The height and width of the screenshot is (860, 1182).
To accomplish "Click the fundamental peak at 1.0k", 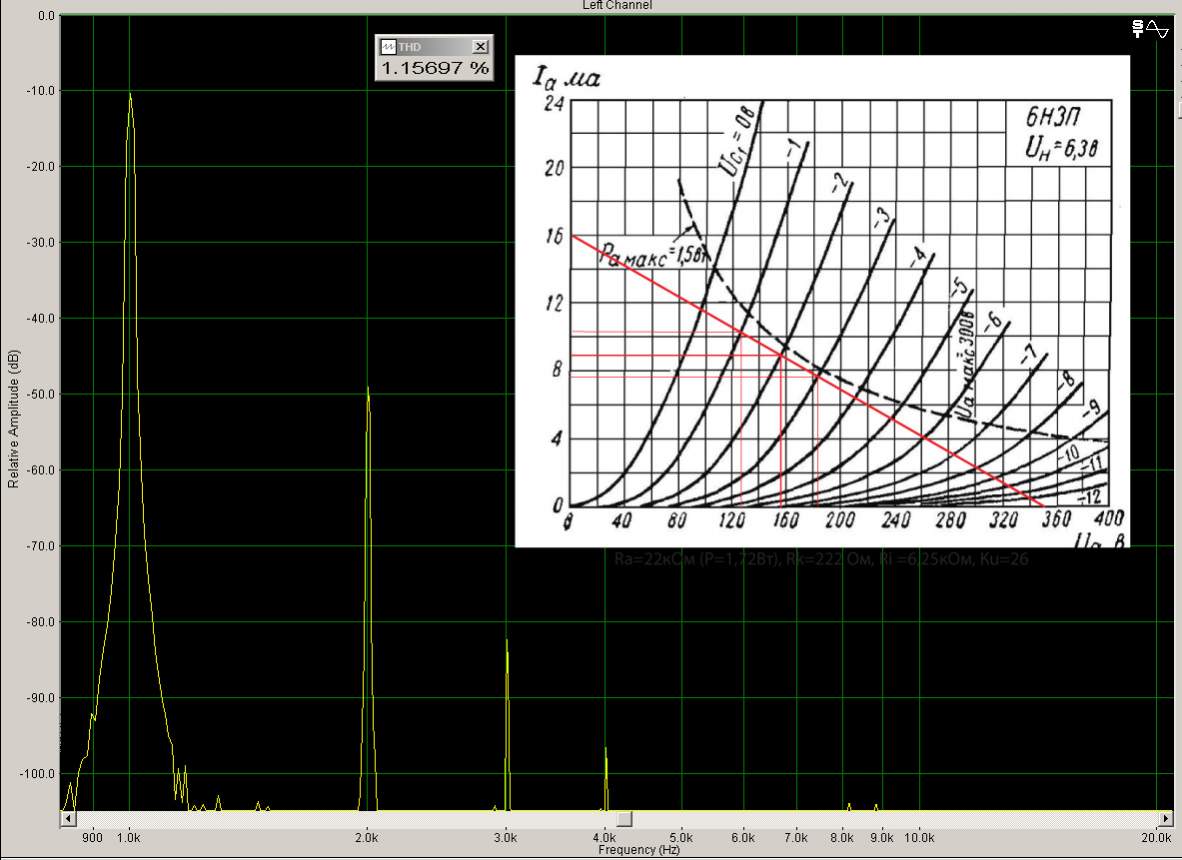I will coord(130,96).
